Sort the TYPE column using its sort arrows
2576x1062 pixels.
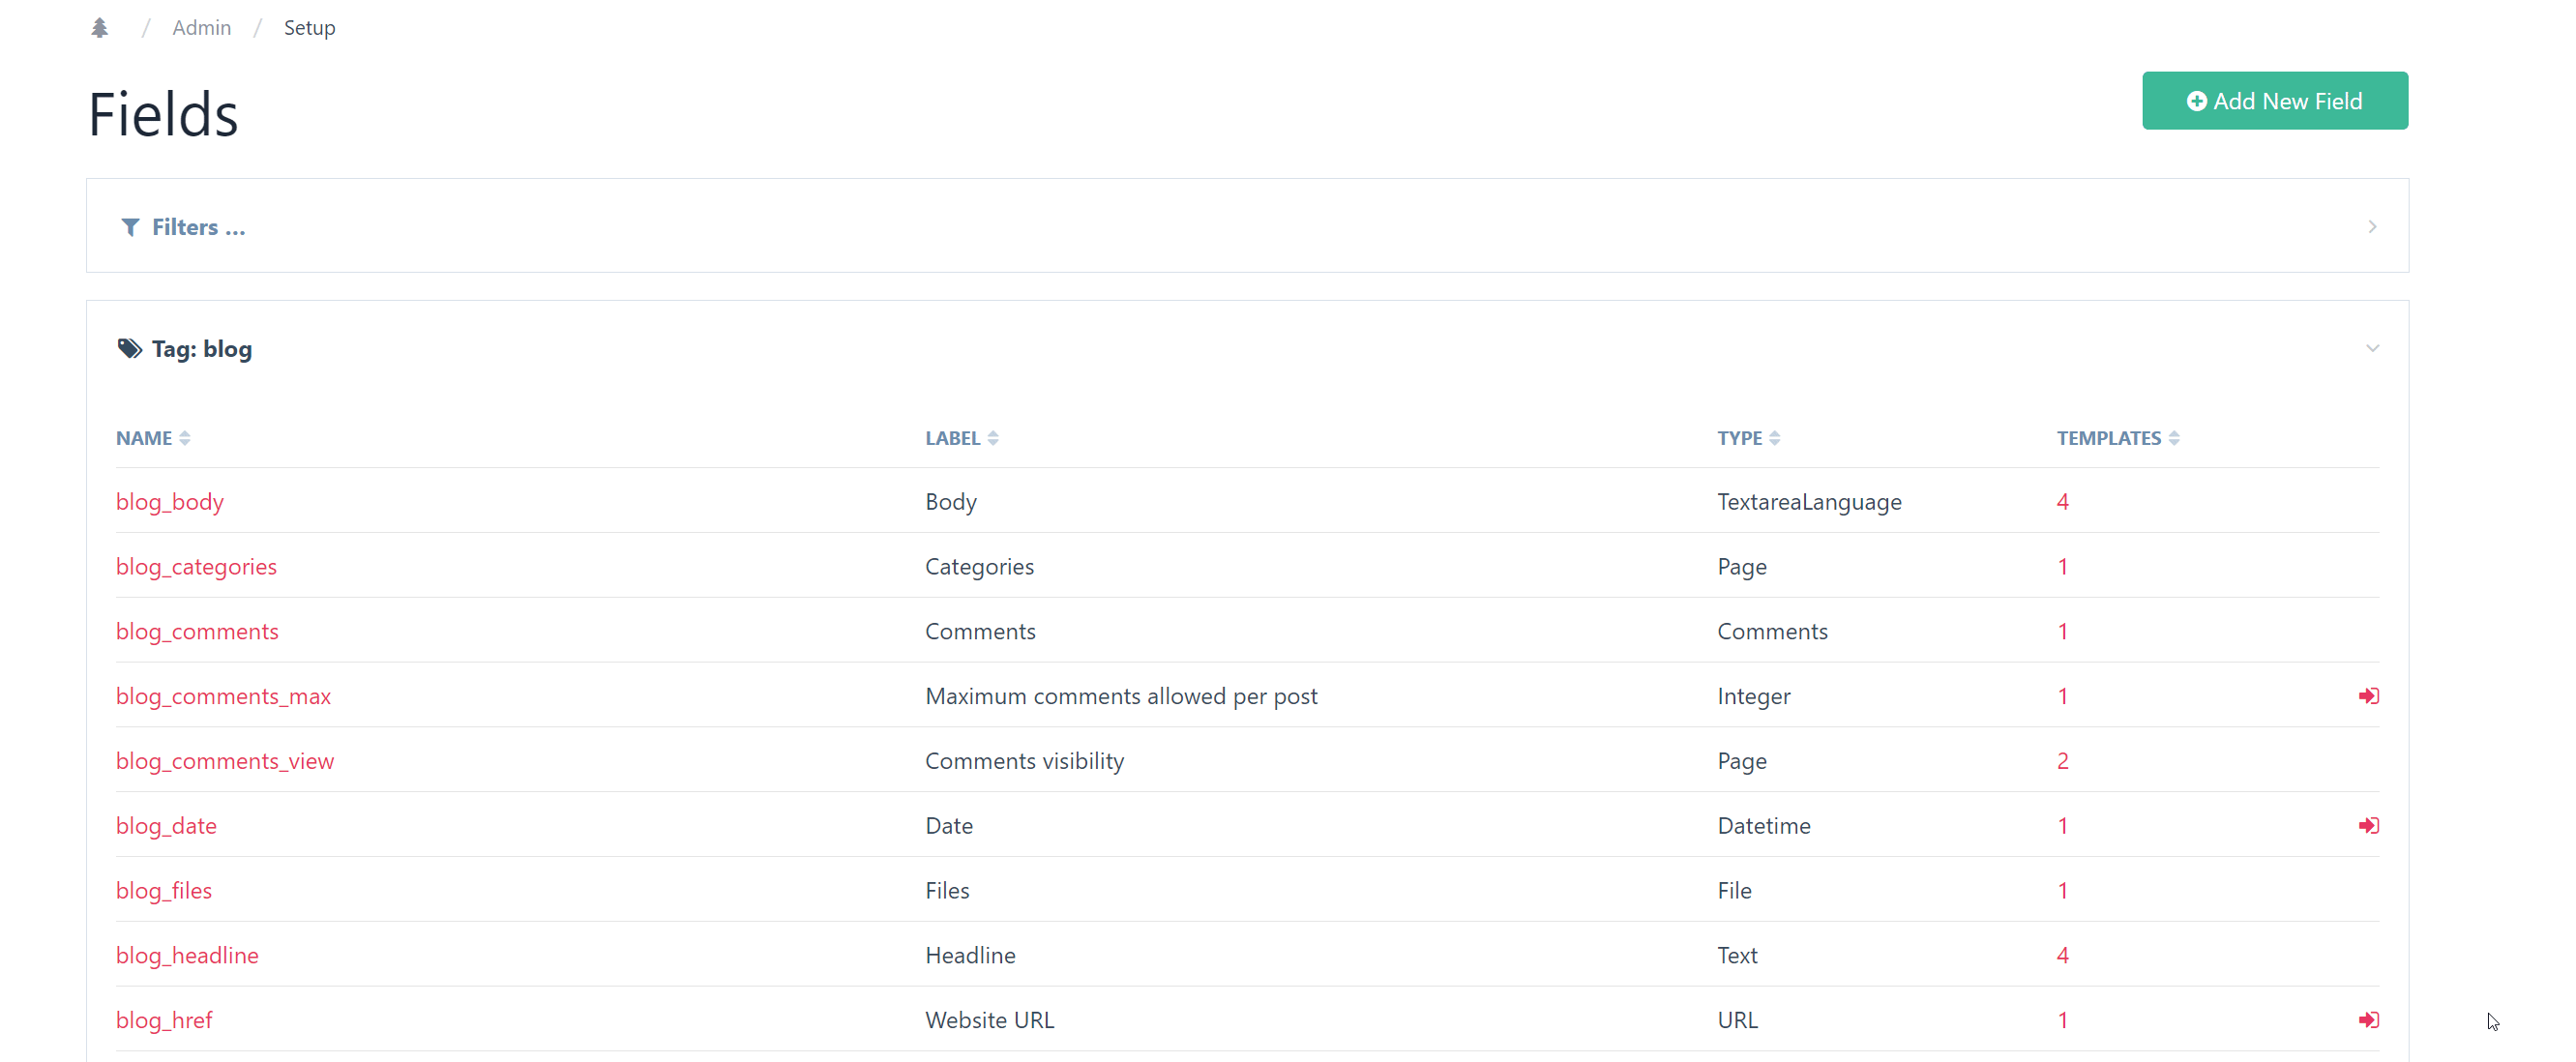[1776, 437]
